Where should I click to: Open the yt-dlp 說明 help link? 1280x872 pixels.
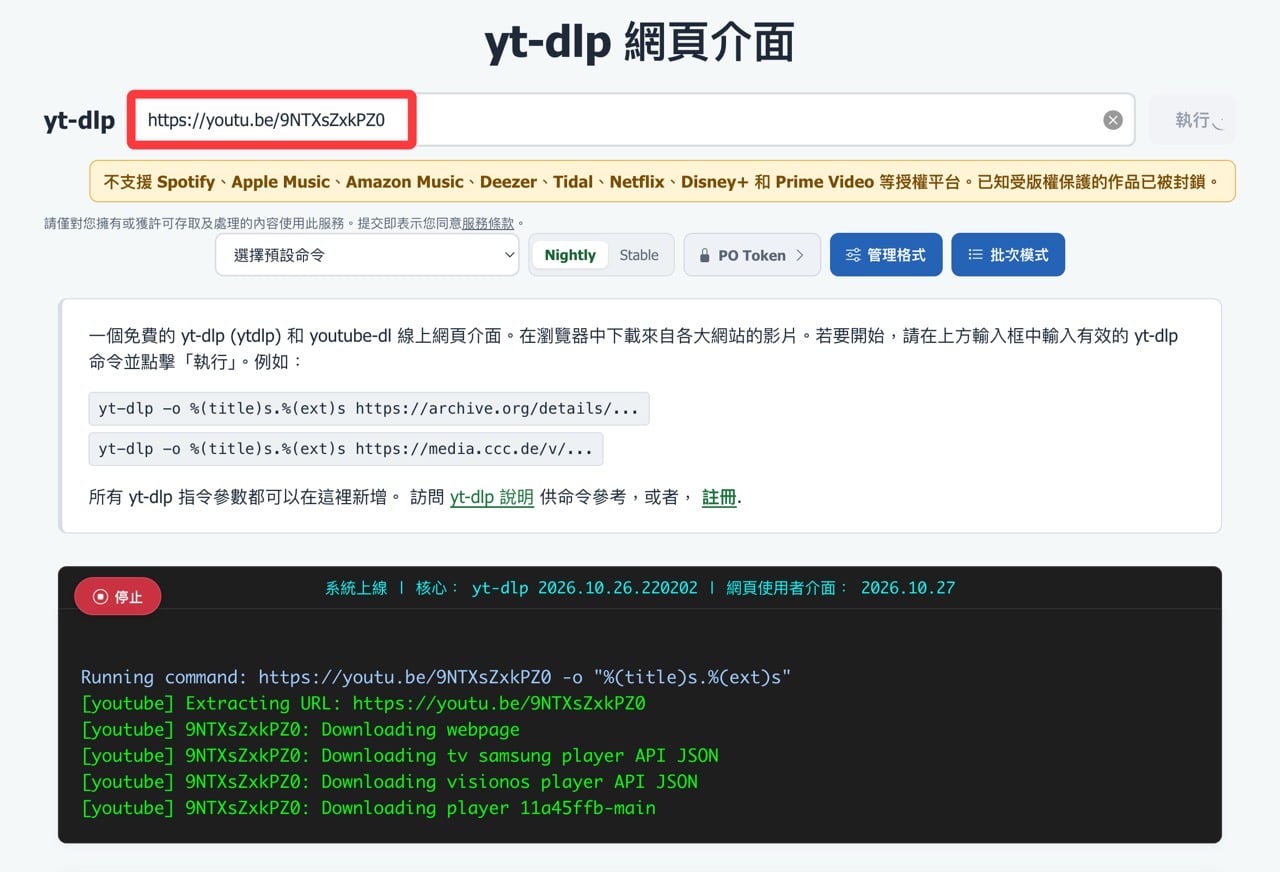point(492,497)
